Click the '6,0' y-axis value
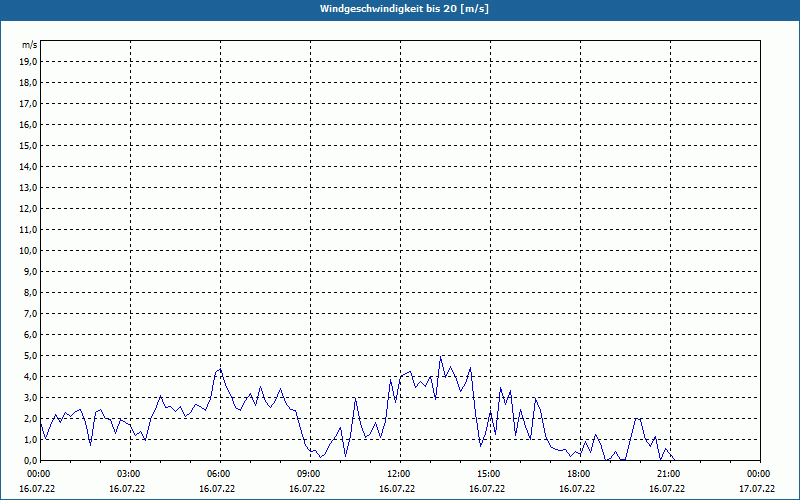The height and width of the screenshot is (500, 800). click(x=30, y=335)
